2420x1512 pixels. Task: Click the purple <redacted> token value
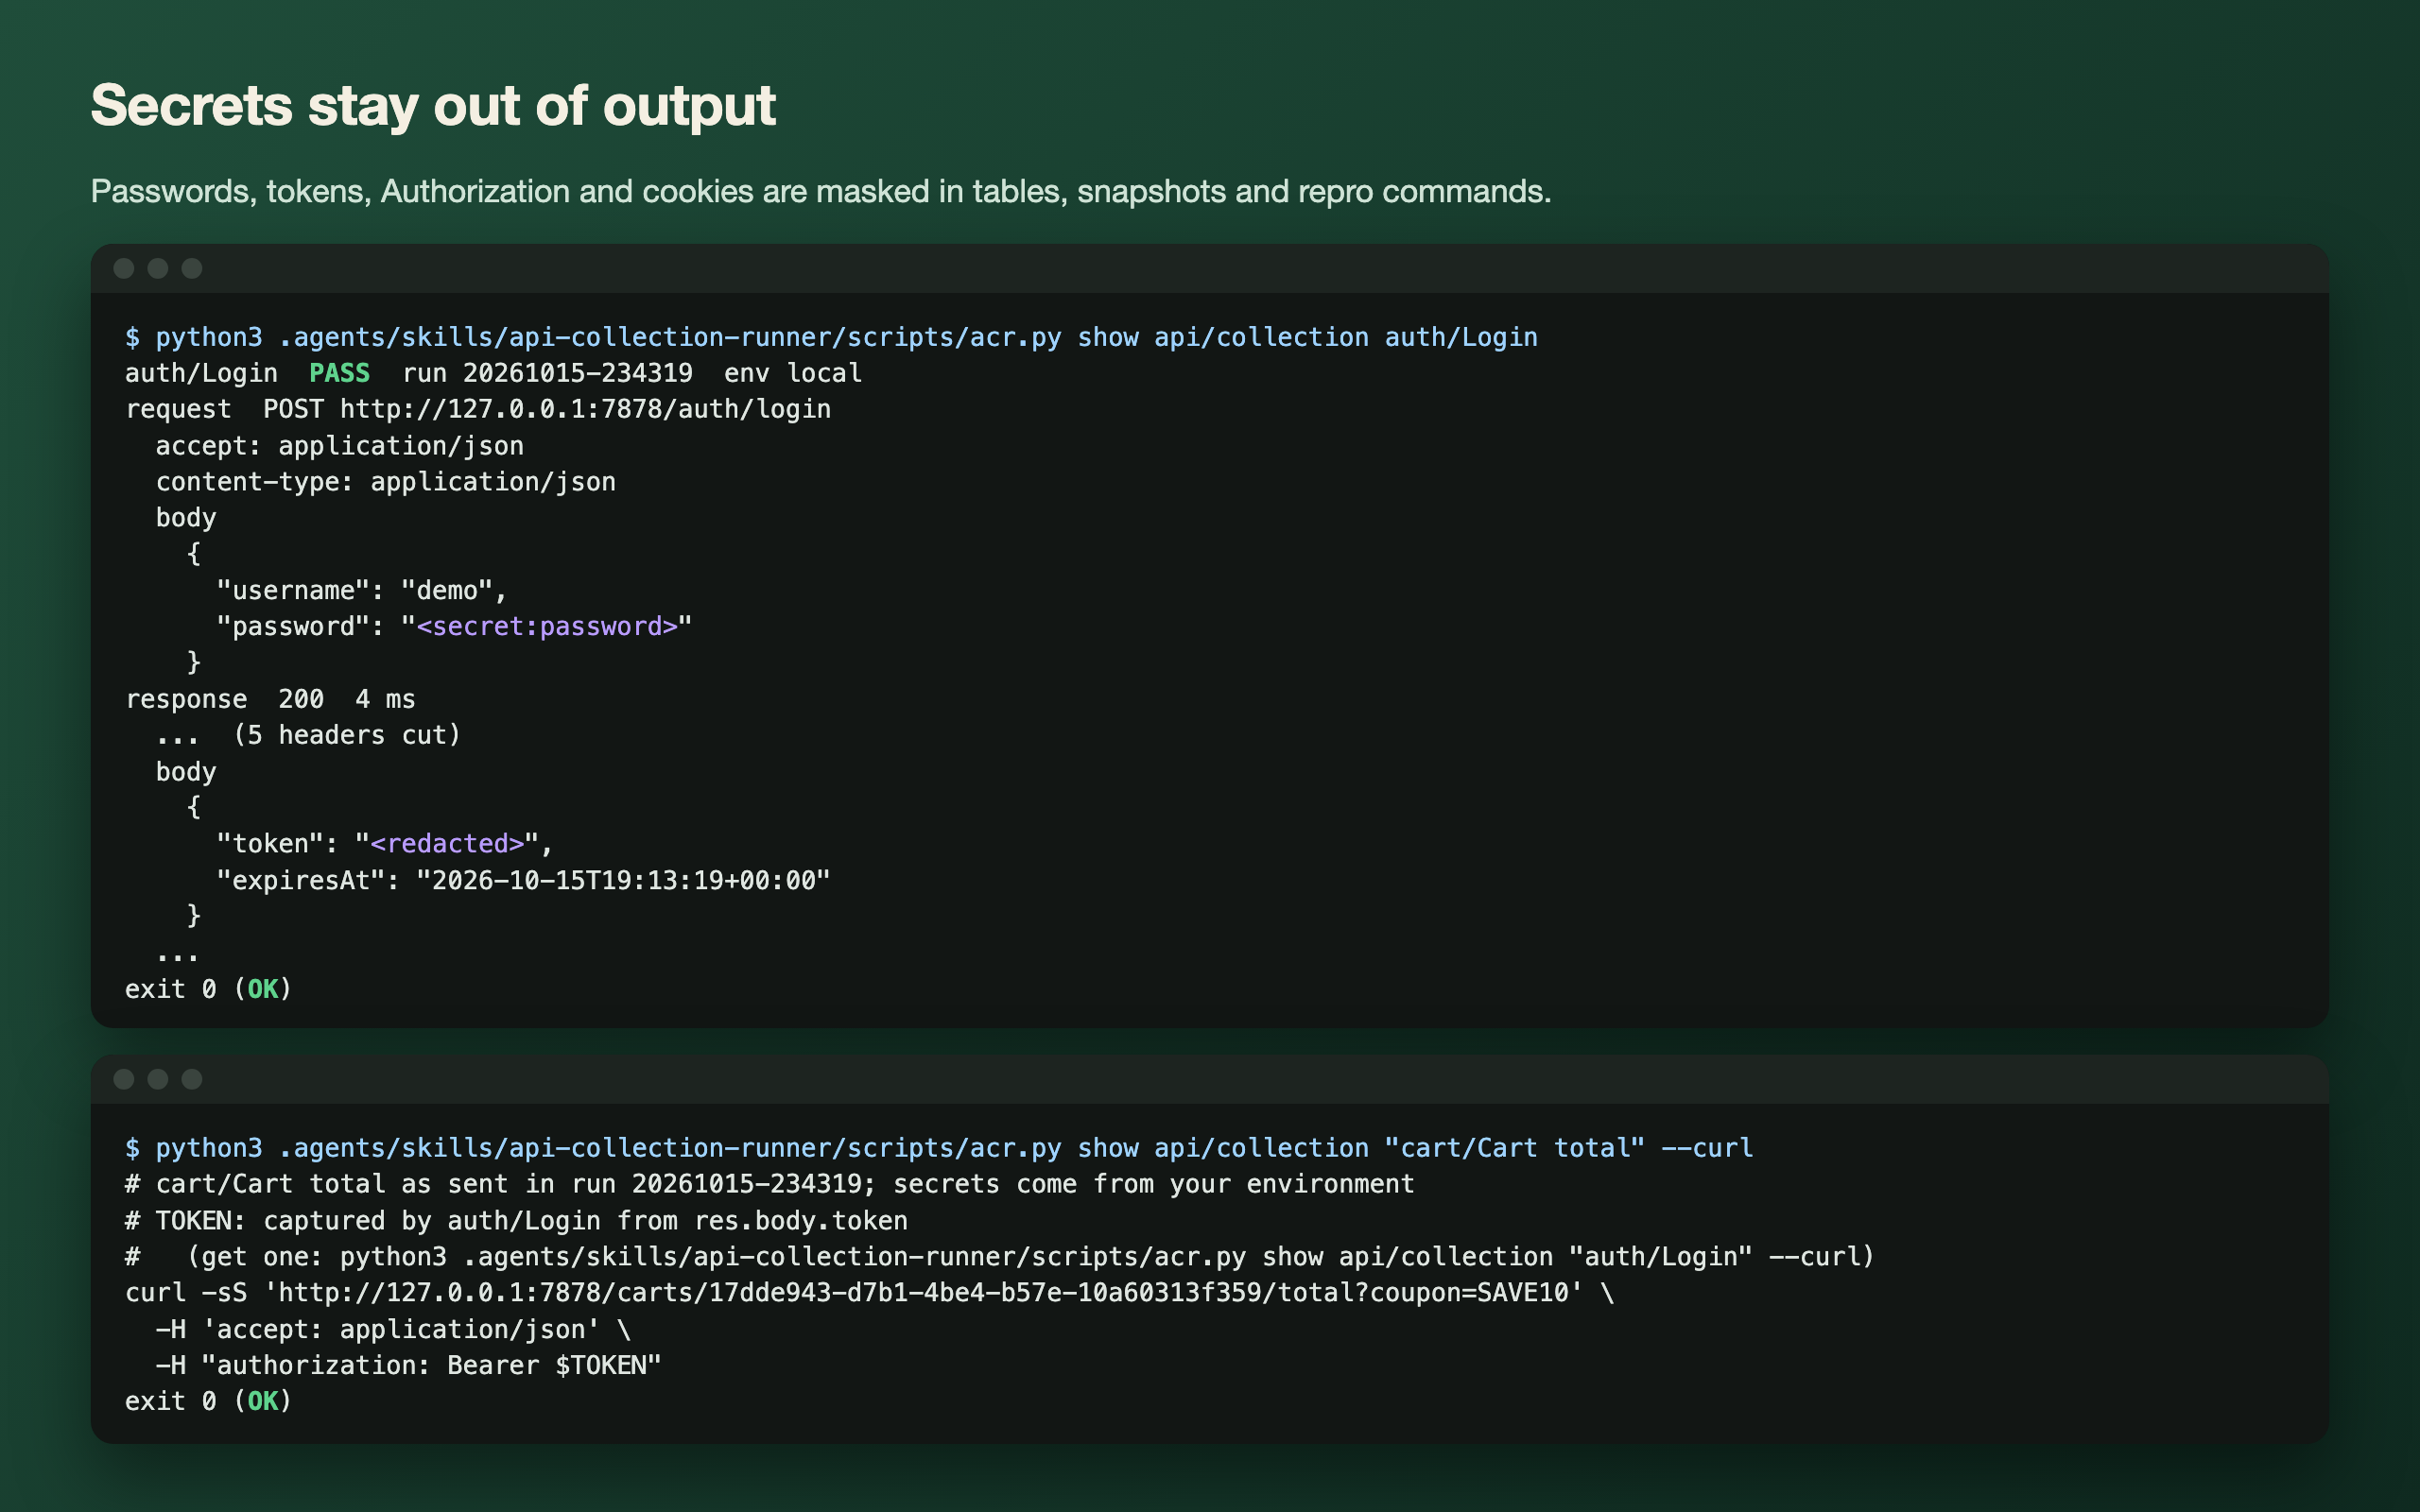(447, 844)
